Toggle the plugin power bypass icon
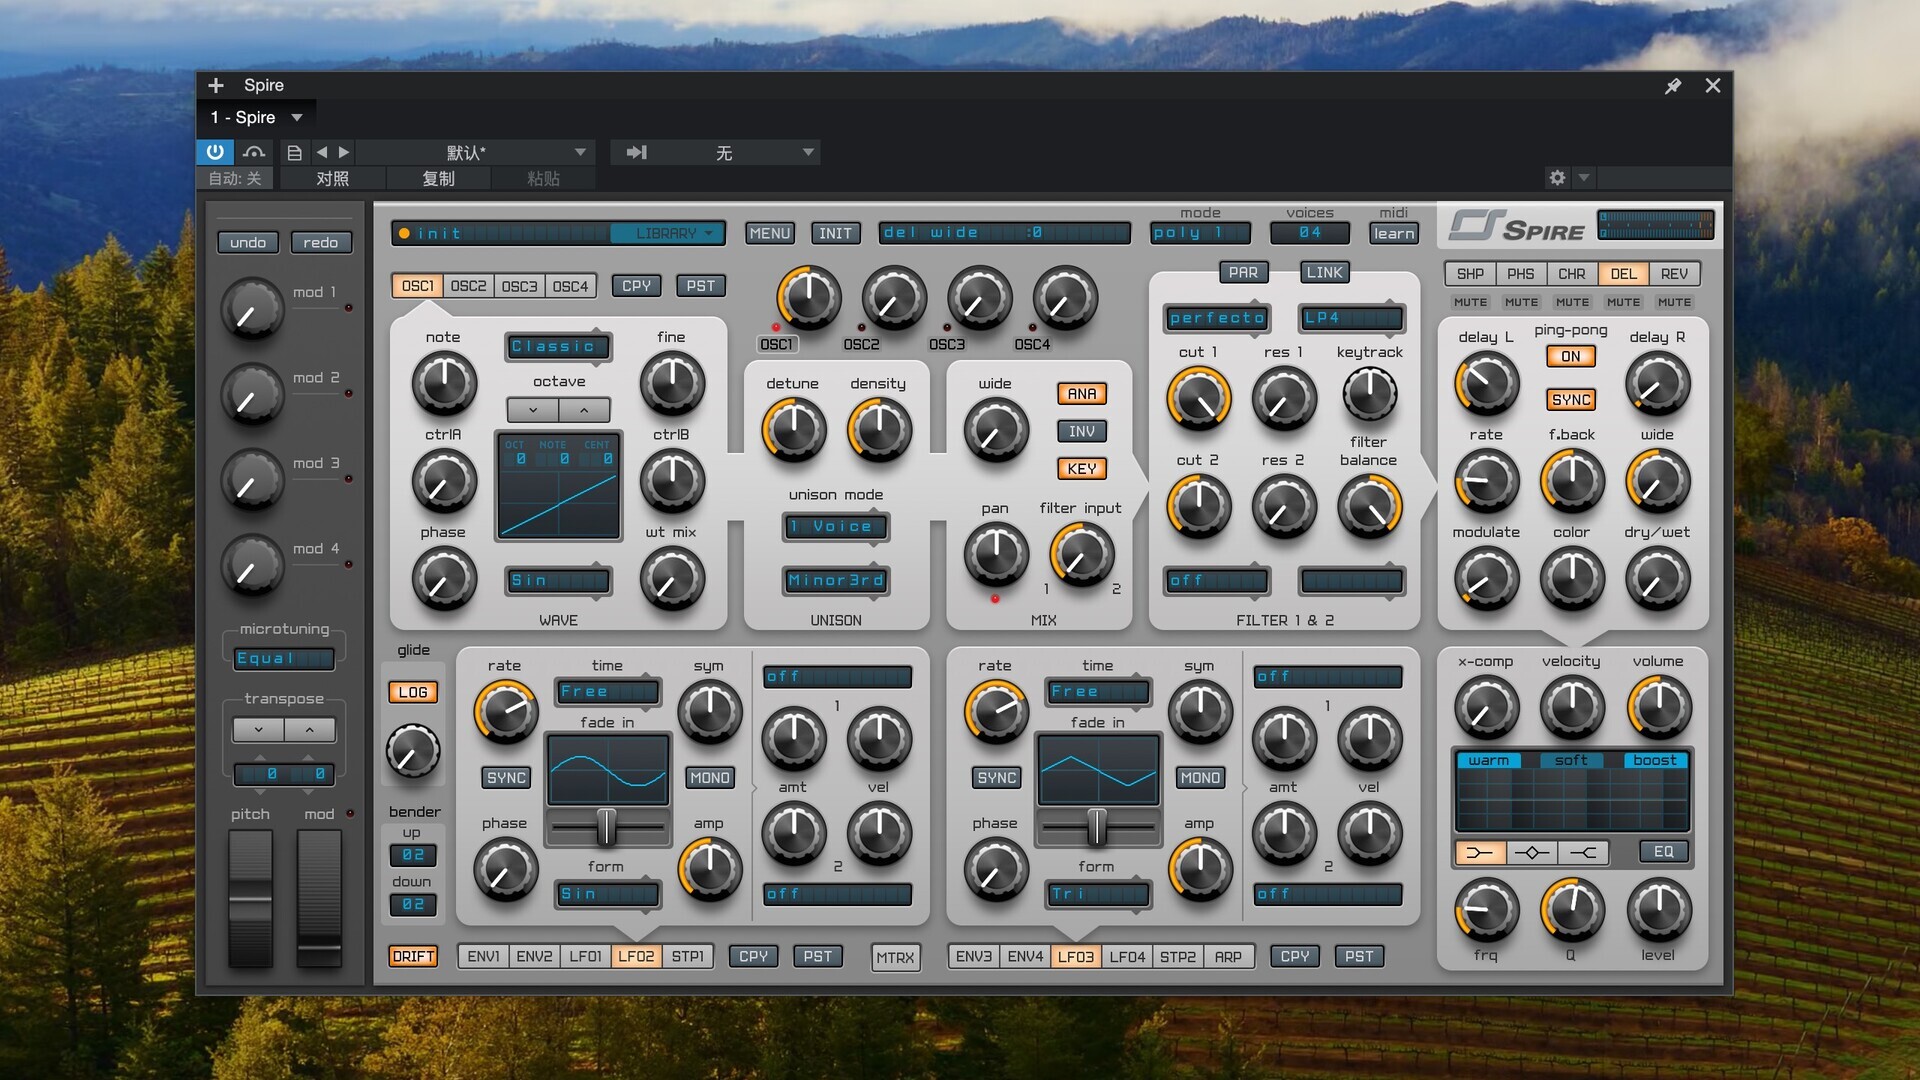Image resolution: width=1920 pixels, height=1080 pixels. tap(215, 152)
